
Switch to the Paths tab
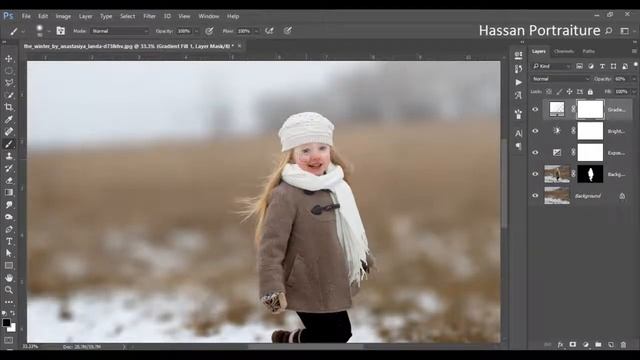(588, 51)
